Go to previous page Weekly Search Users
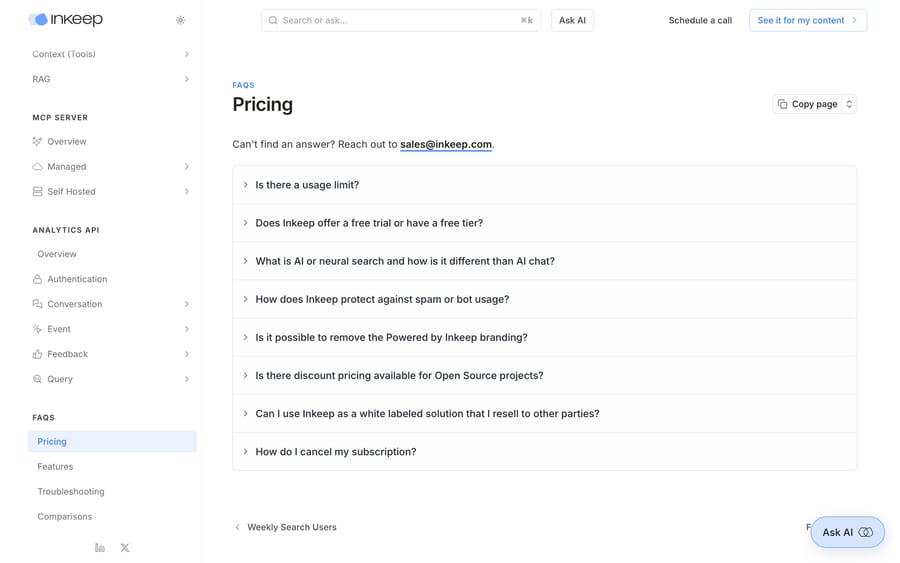The image size is (900, 563). point(285,527)
